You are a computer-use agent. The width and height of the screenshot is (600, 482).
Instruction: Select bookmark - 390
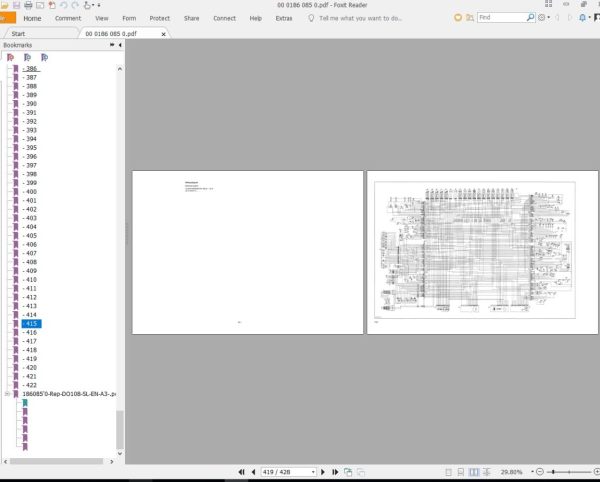point(30,104)
